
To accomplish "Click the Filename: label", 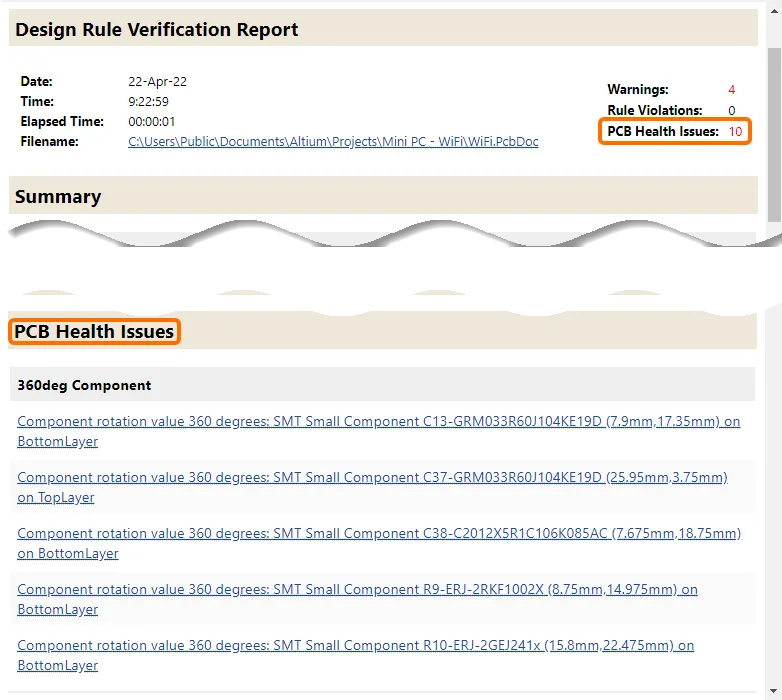I will point(49,142).
